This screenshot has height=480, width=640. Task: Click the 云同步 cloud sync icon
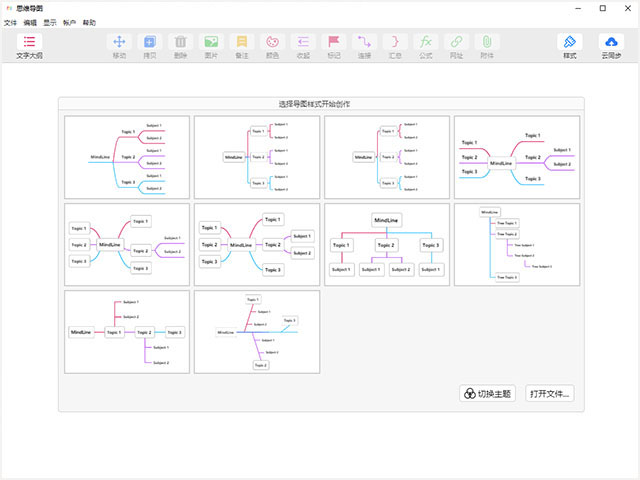coord(611,42)
